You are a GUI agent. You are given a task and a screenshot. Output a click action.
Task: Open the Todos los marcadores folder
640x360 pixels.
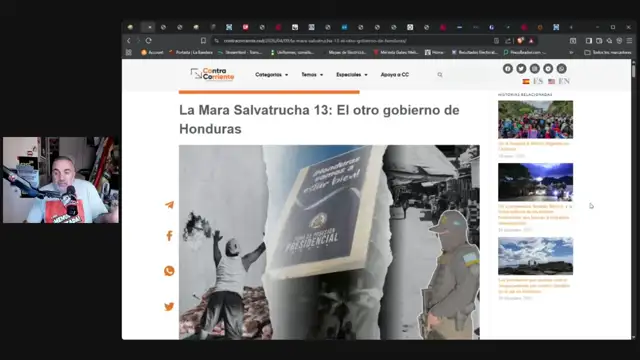tap(608, 52)
